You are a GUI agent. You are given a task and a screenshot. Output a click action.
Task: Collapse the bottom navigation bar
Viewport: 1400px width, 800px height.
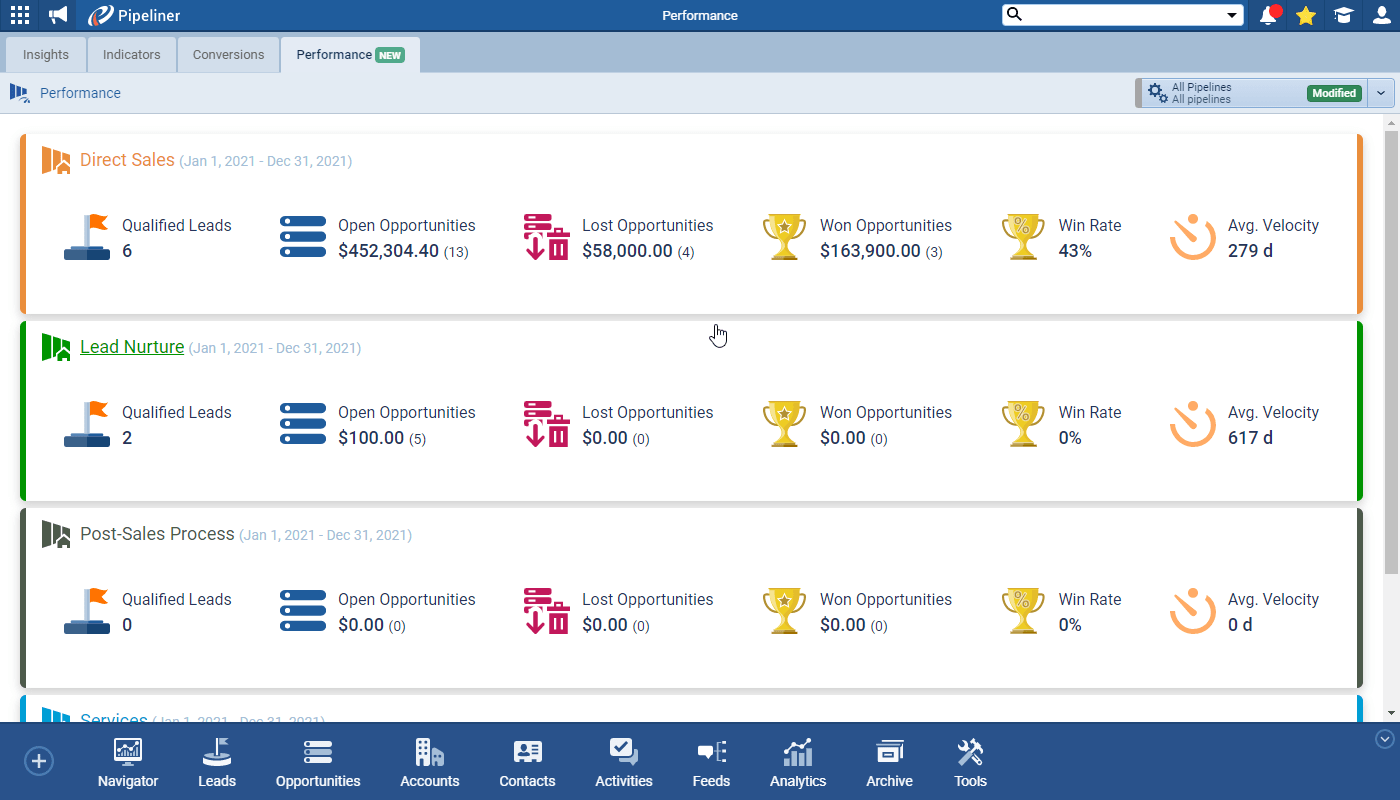coord(1385,739)
